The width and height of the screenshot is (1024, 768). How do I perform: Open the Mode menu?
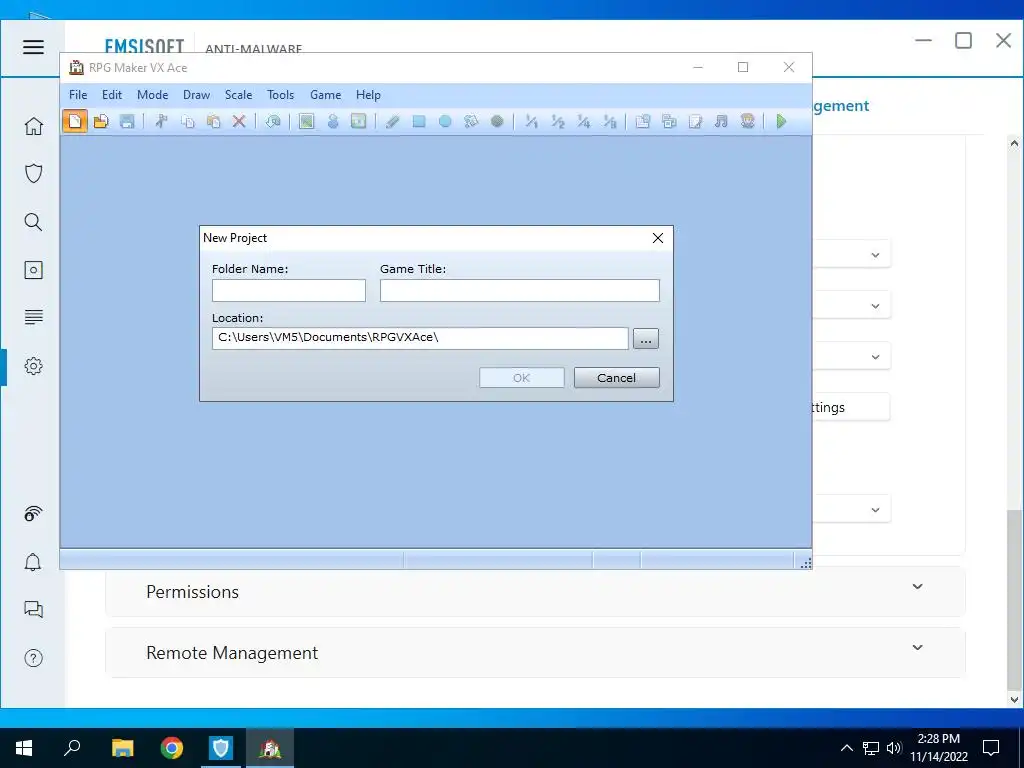[152, 95]
